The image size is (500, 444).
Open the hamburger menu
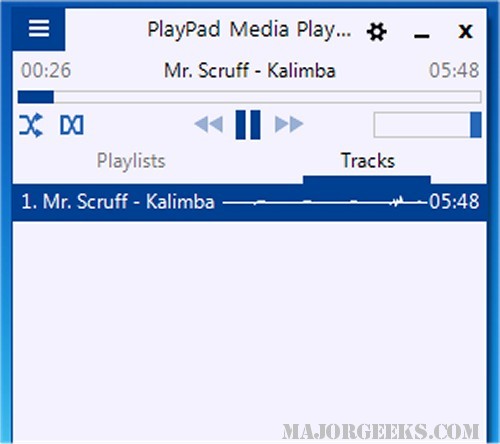point(39,29)
